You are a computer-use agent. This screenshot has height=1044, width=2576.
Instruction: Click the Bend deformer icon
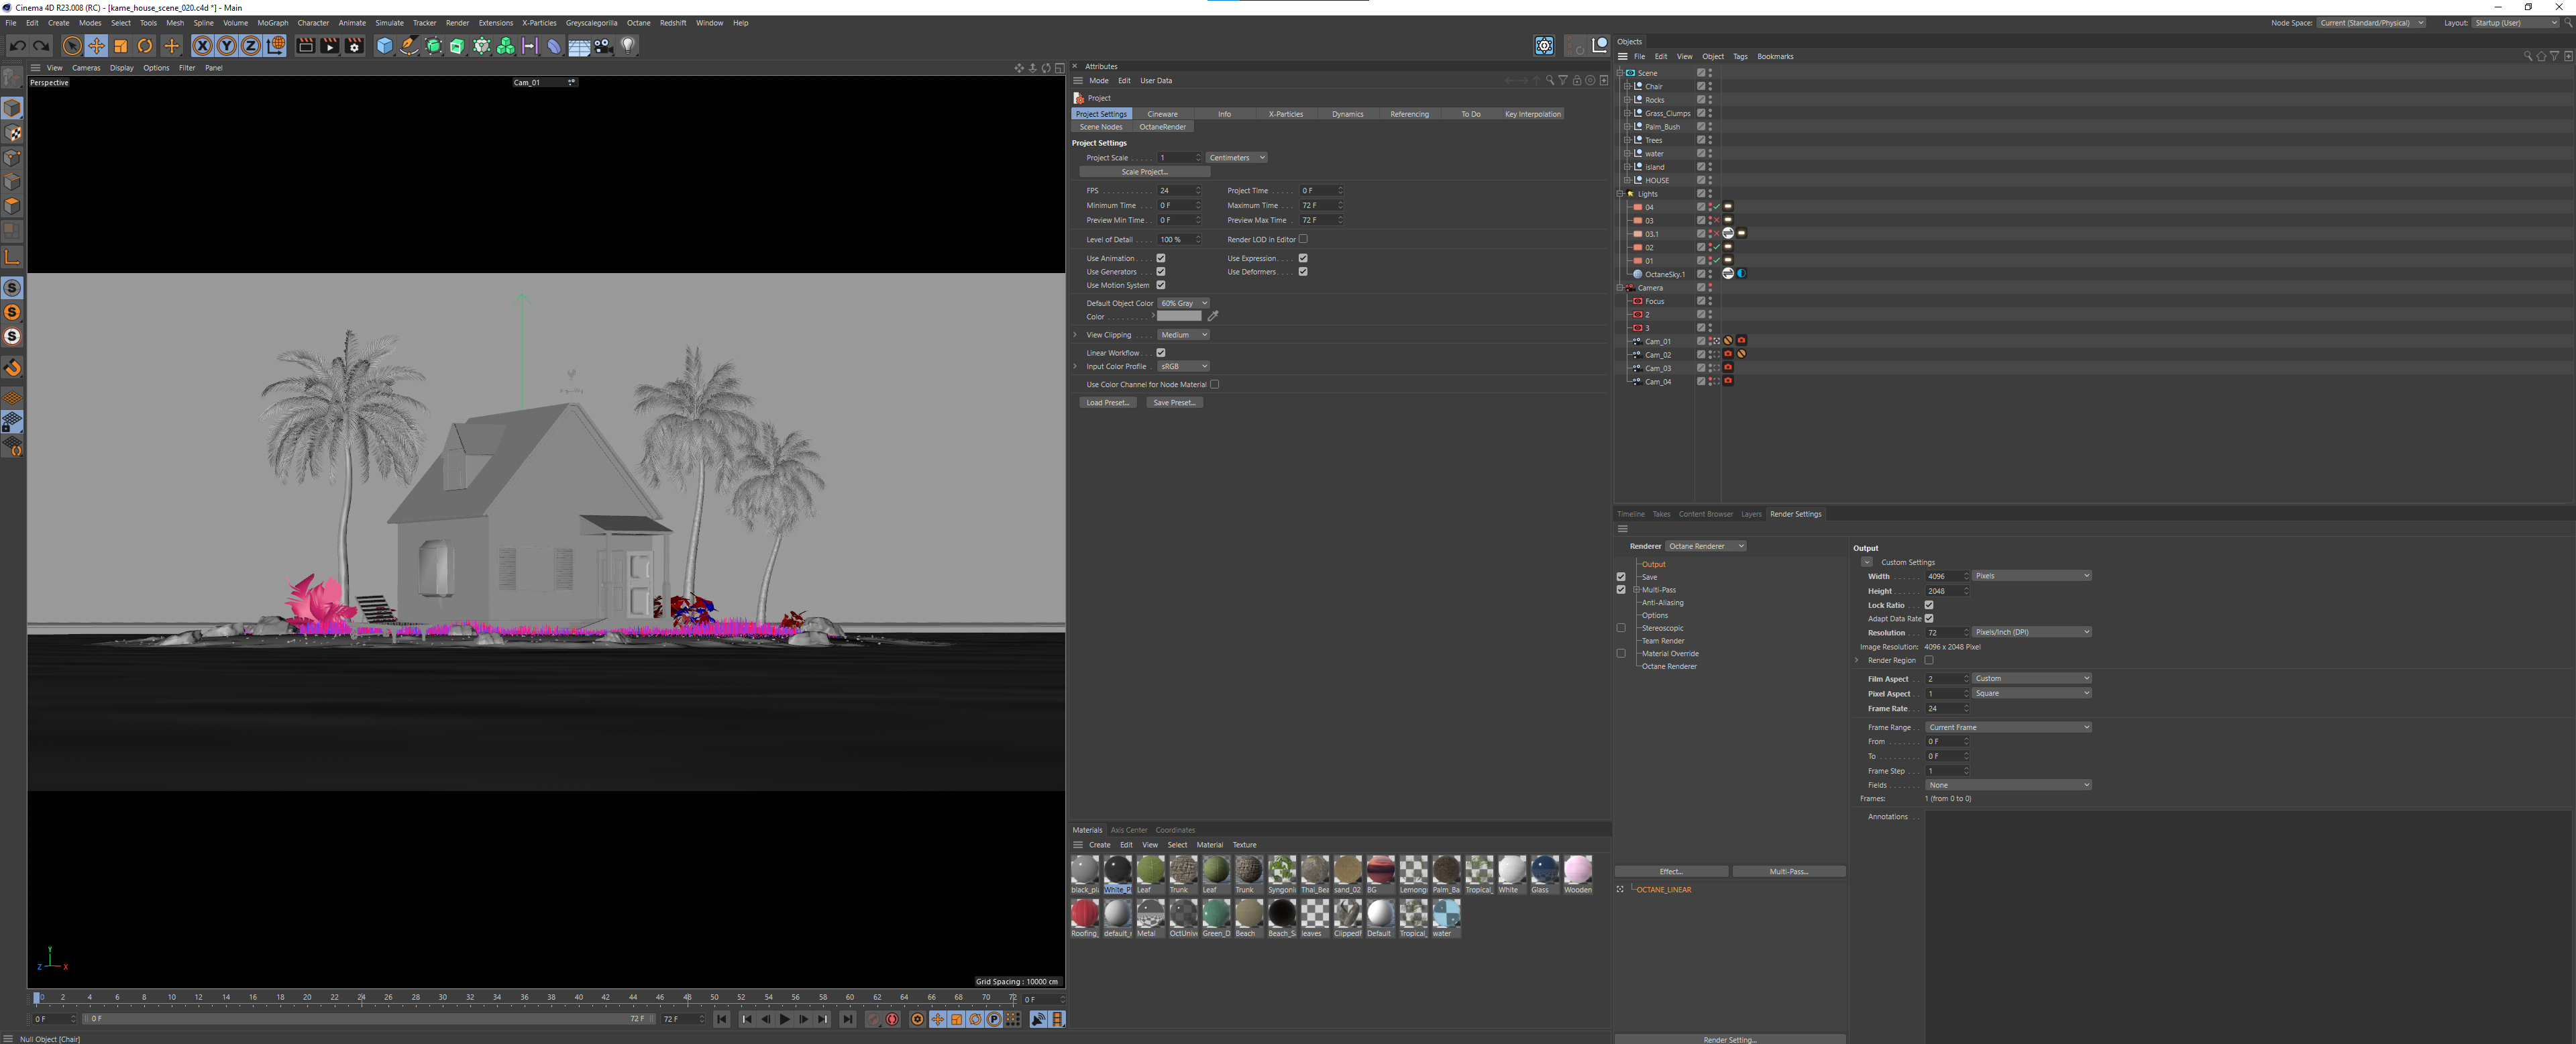coord(554,46)
